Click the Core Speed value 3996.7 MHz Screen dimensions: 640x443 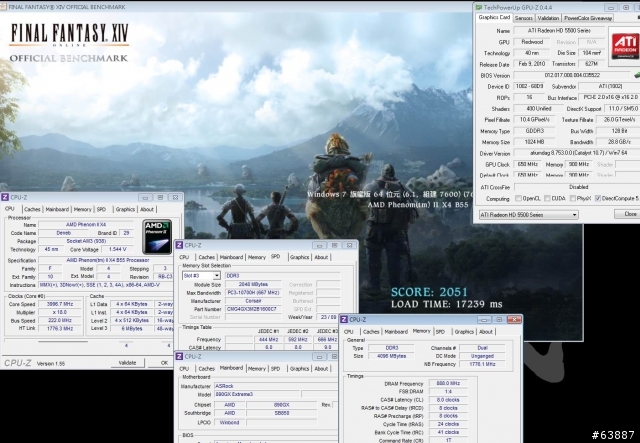(x=60, y=304)
